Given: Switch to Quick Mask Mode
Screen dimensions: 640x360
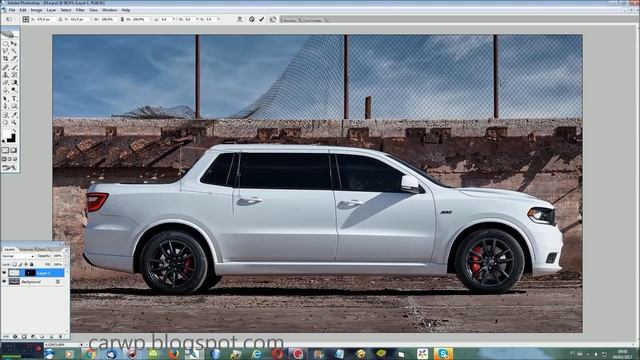Looking at the screenshot, I should pos(14,150).
